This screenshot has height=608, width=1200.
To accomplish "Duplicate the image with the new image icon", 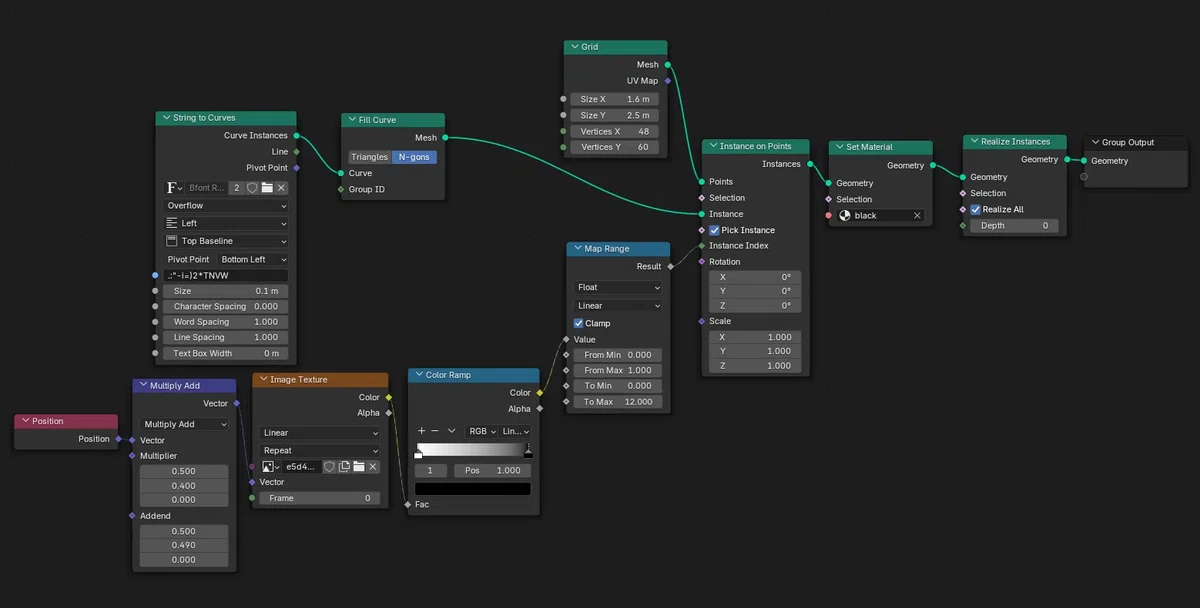I will click(344, 467).
